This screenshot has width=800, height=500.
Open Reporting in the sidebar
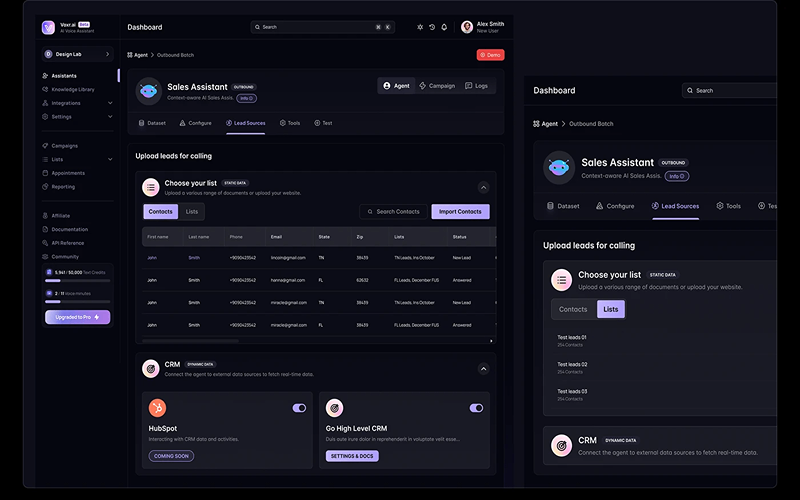[x=63, y=187]
